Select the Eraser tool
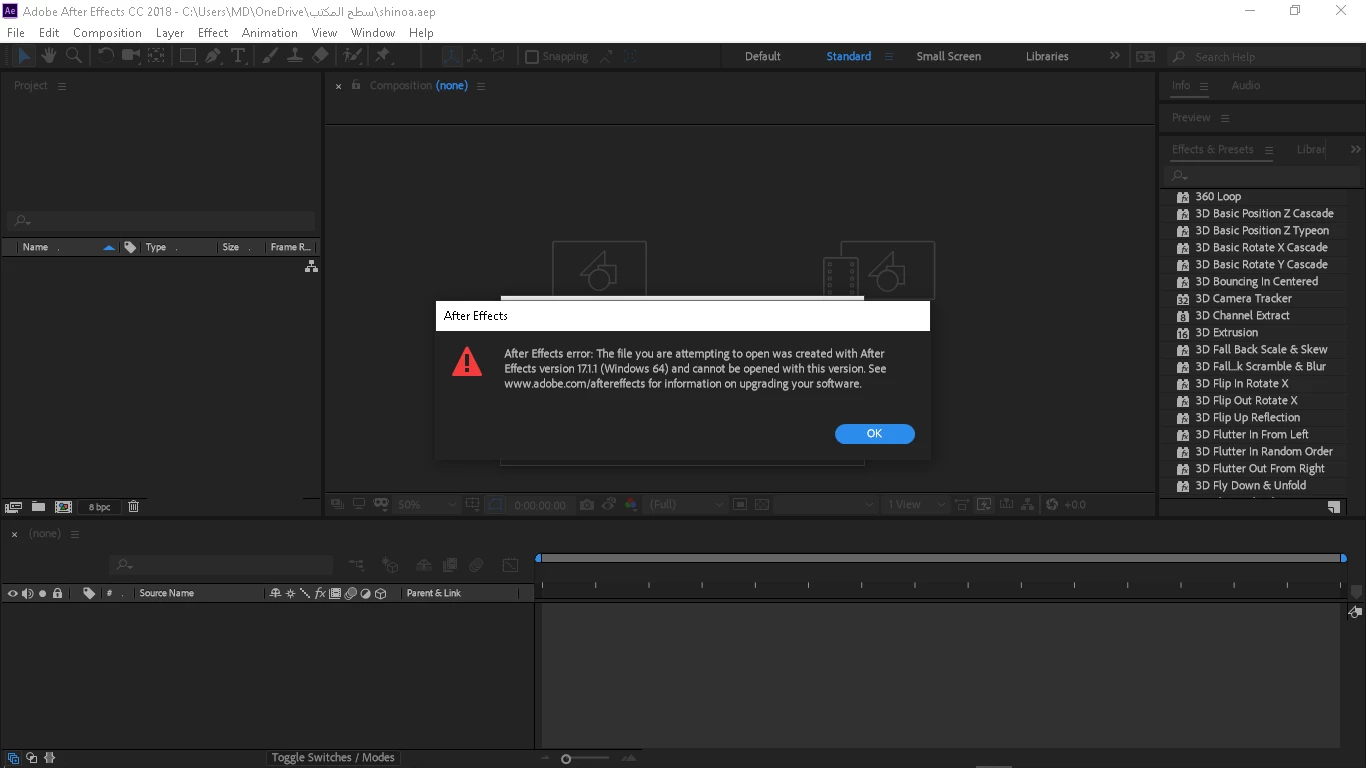 click(321, 56)
